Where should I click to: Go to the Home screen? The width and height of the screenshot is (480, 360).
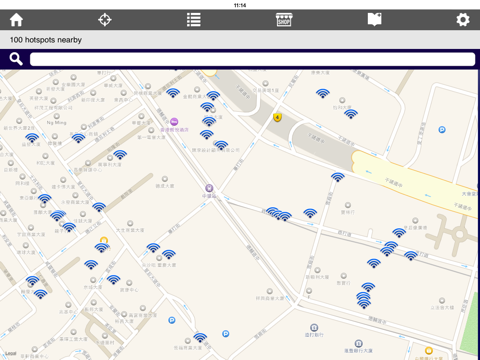click(16, 20)
